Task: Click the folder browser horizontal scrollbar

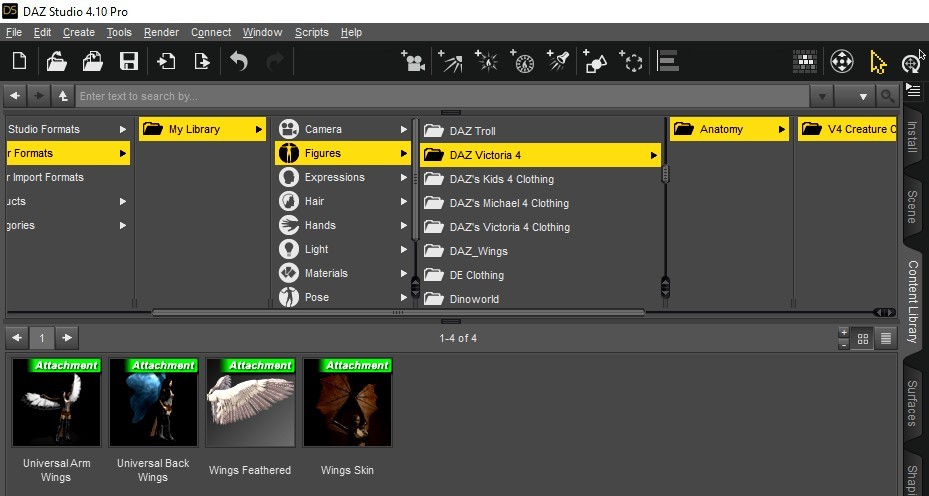Action: [x=398, y=312]
